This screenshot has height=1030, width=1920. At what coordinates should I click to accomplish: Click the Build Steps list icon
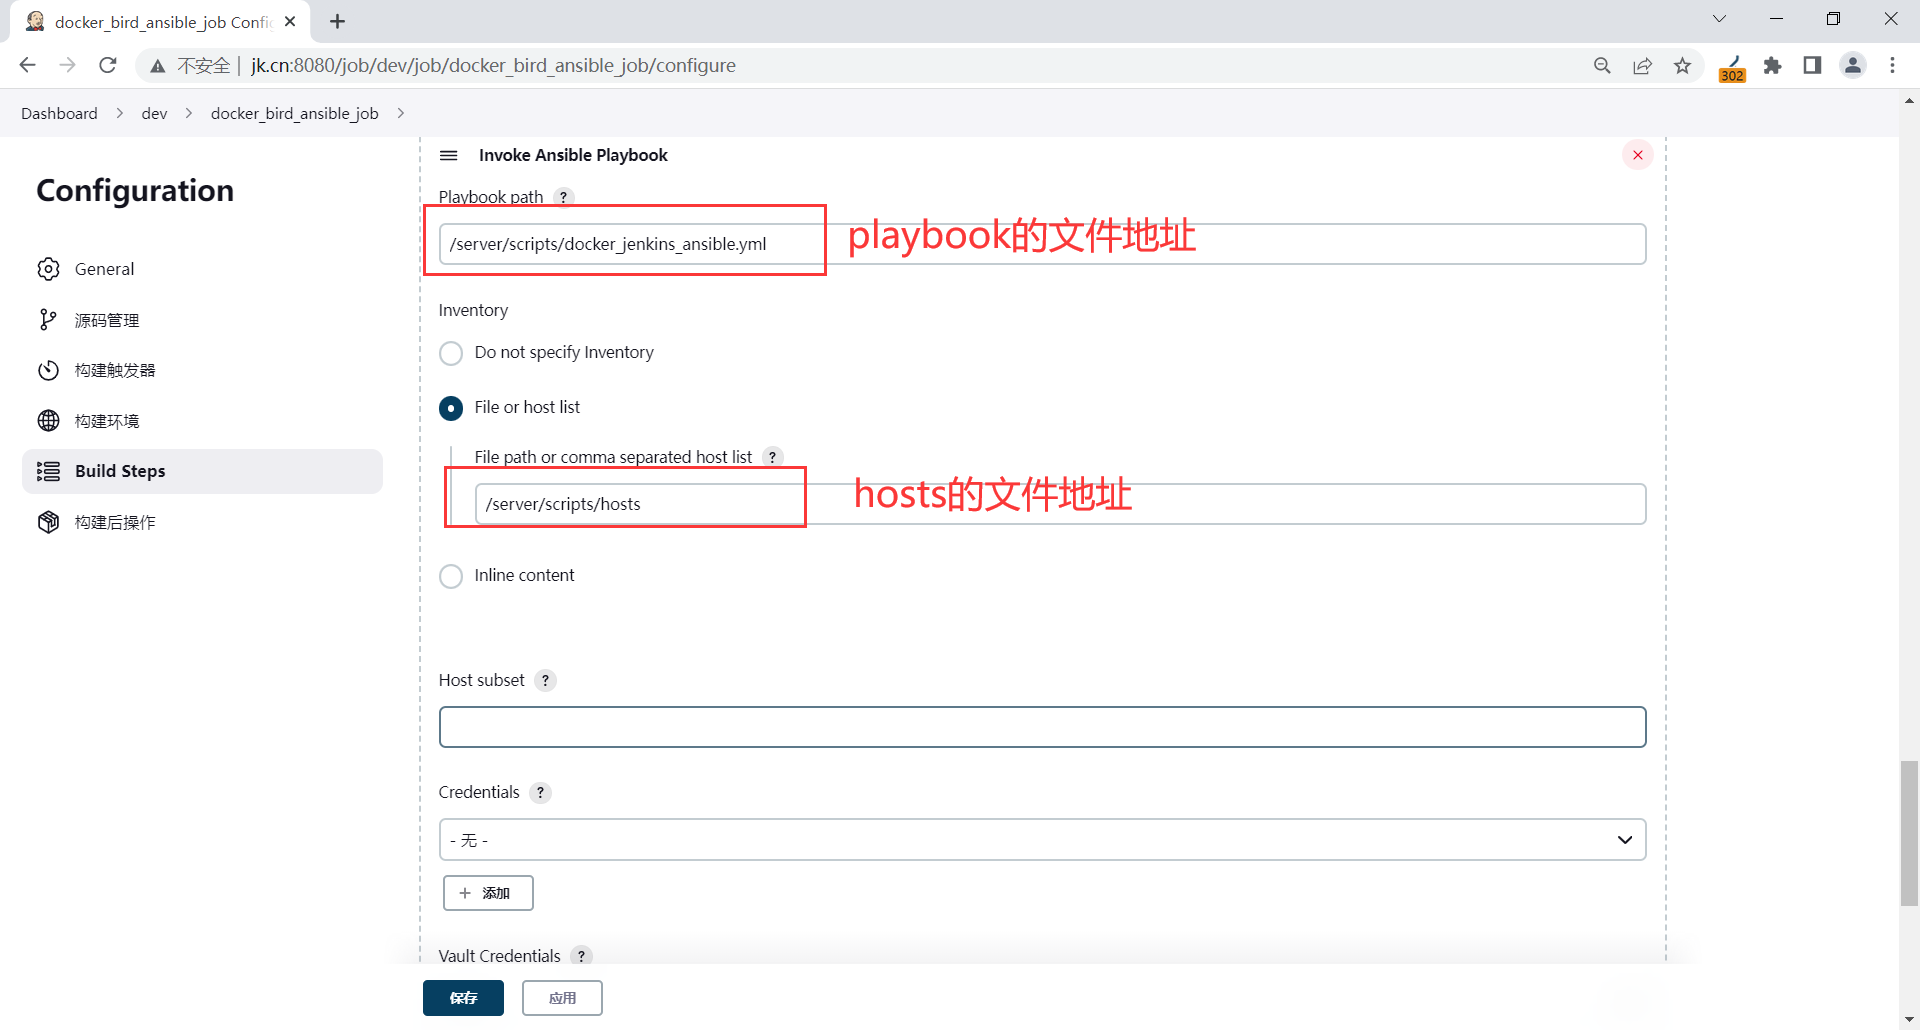click(48, 471)
